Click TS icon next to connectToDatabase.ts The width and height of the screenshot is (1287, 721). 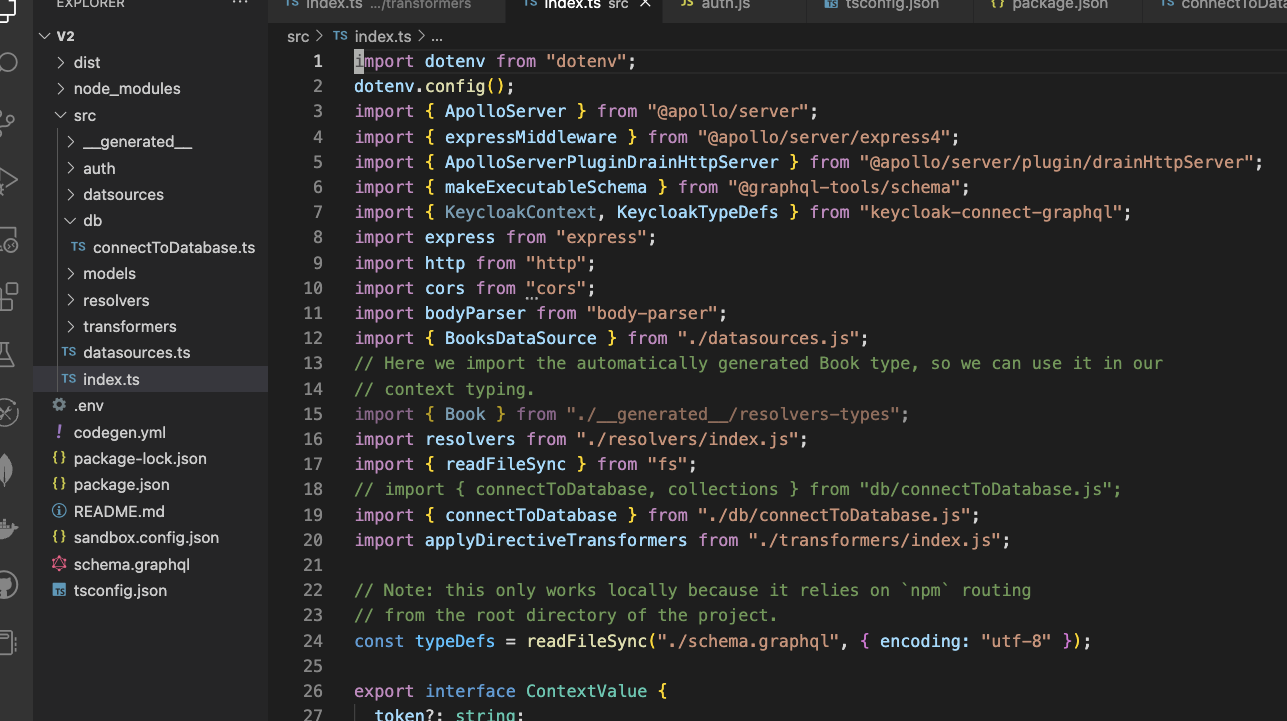[78, 247]
